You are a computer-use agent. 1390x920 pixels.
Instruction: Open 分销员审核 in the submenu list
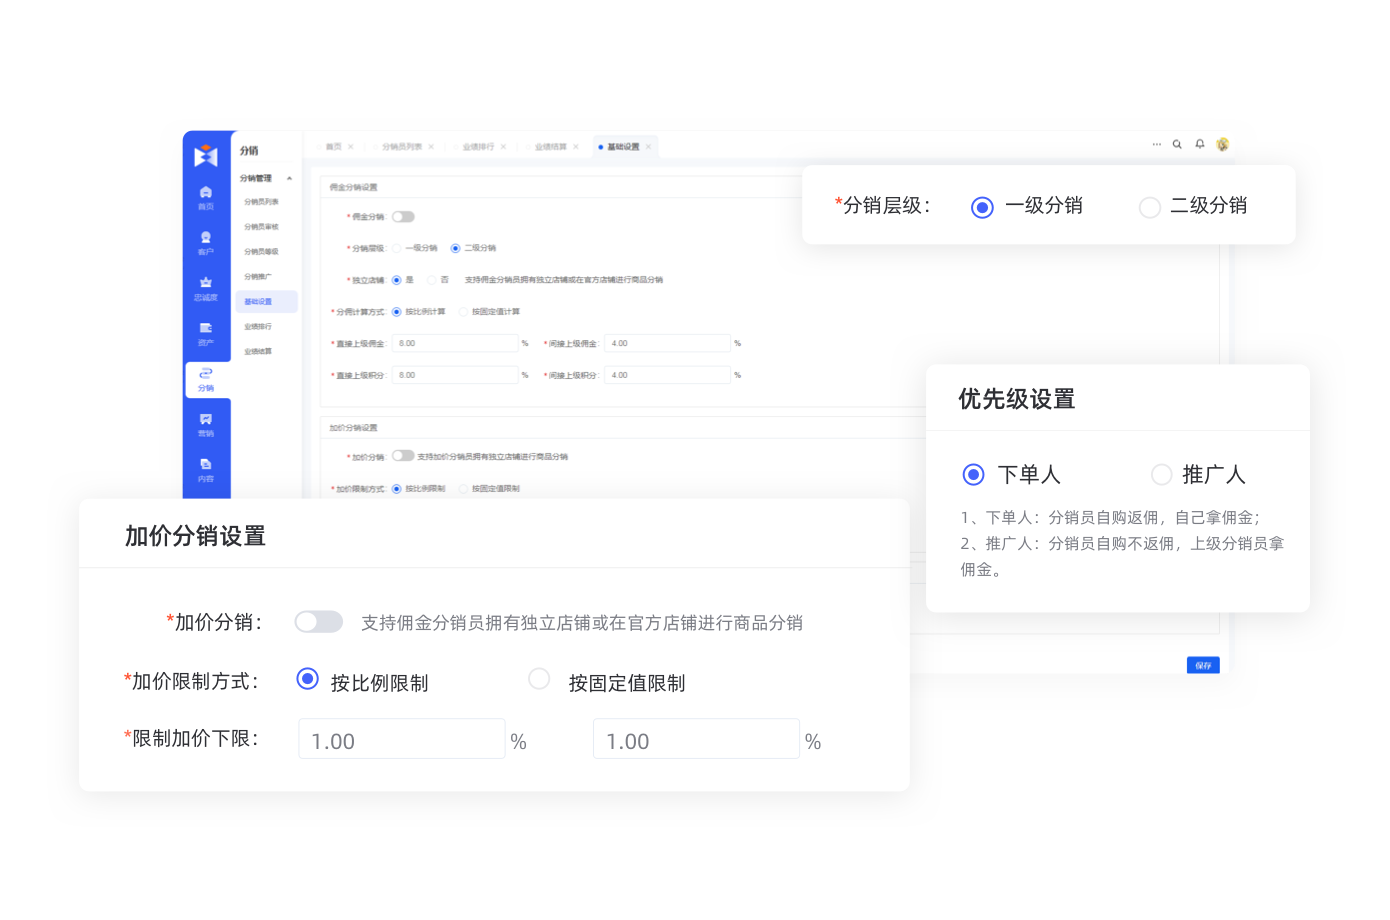pos(261,227)
